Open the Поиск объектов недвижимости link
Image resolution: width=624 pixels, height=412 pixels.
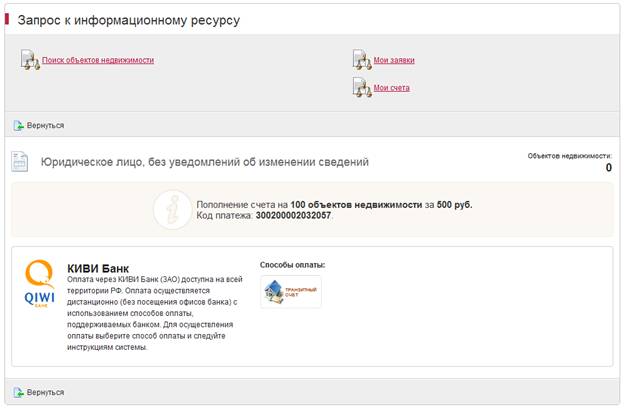[x=98, y=60]
